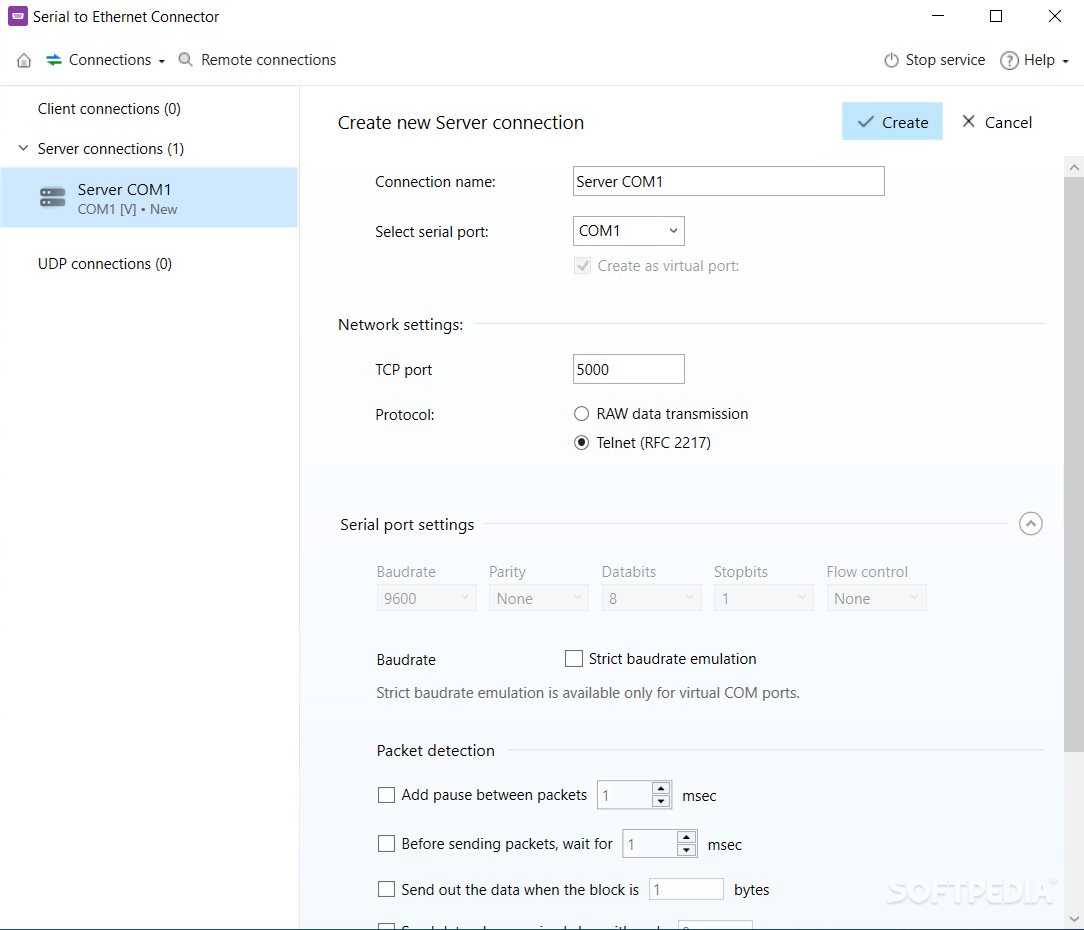Click the server icon next to Server COM1
The height and width of the screenshot is (930, 1084).
(x=53, y=197)
